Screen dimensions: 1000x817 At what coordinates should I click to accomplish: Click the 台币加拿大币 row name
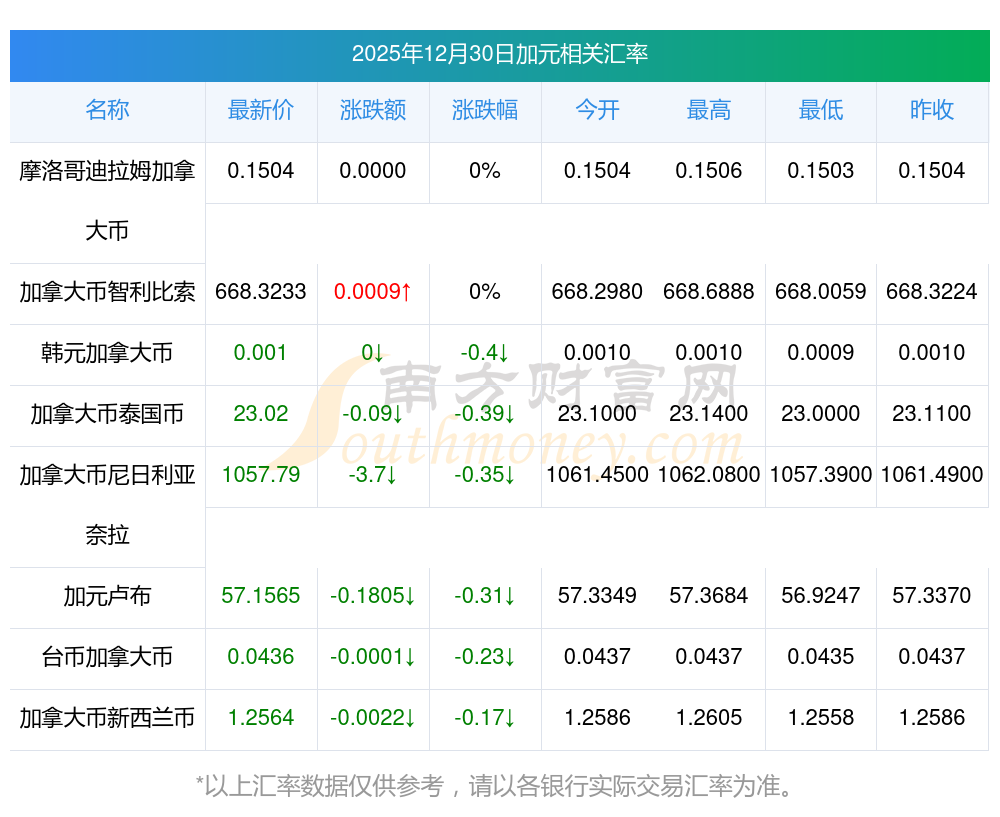[107, 657]
